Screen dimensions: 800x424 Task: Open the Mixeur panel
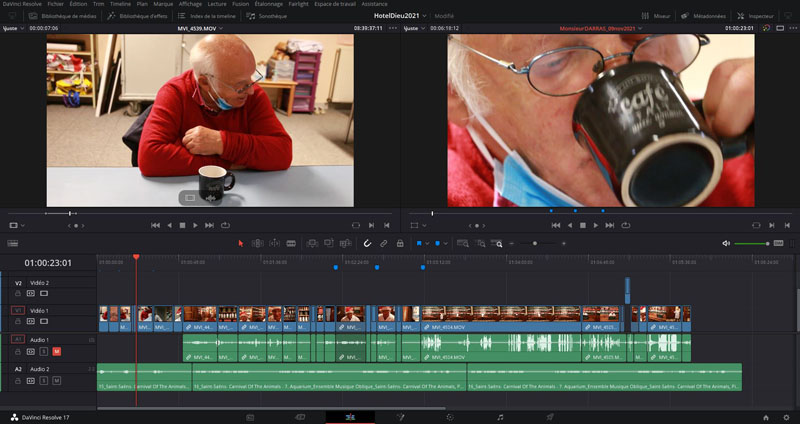point(656,16)
